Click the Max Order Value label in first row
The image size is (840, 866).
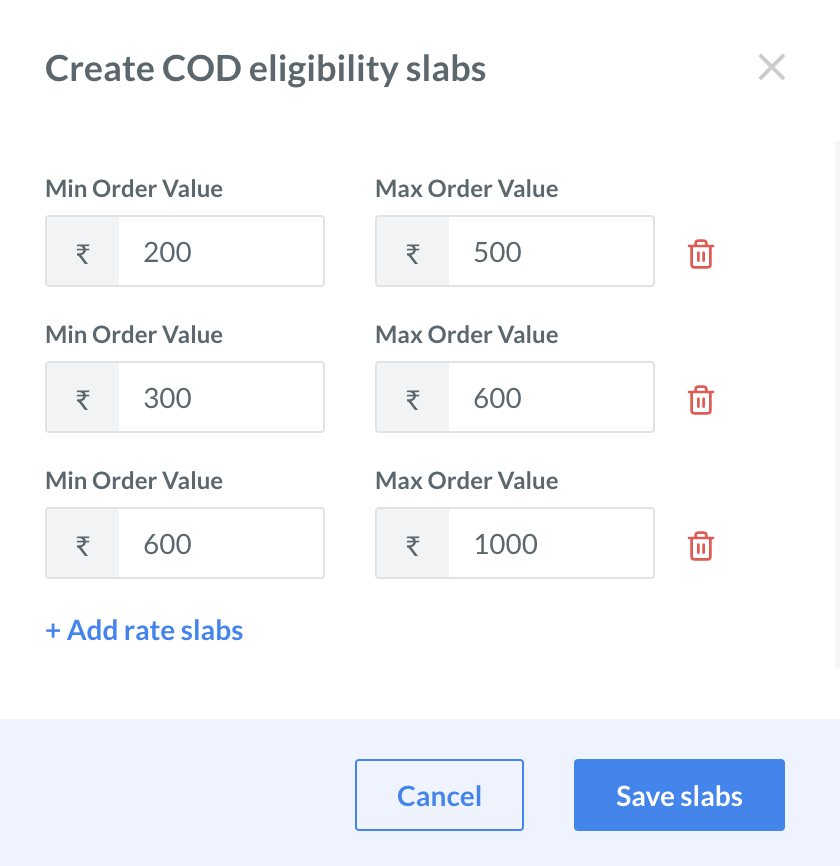[466, 188]
